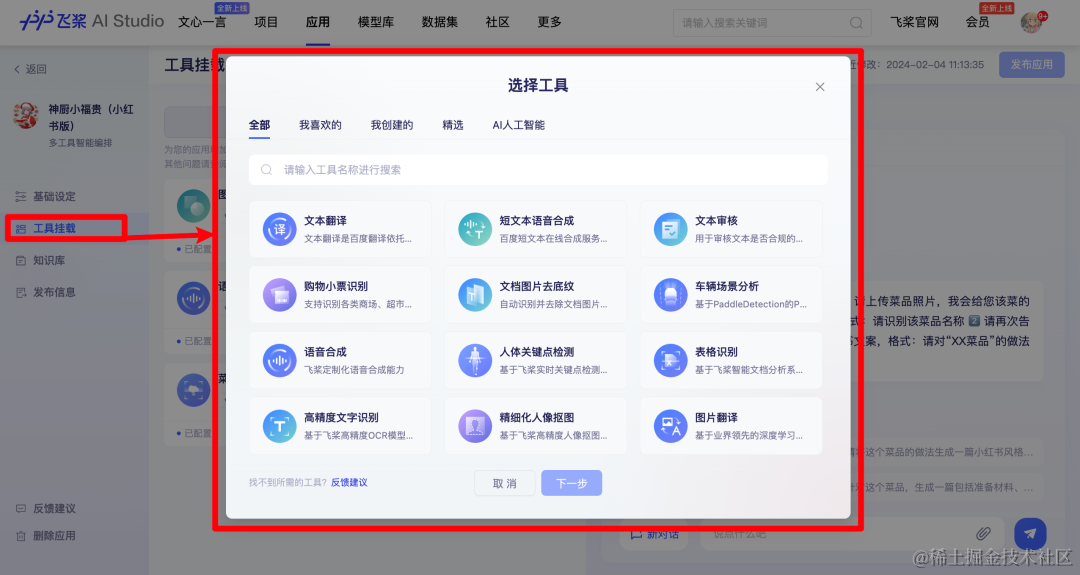Expand the 更多 navigation menu
The height and width of the screenshot is (575, 1080).
click(549, 22)
